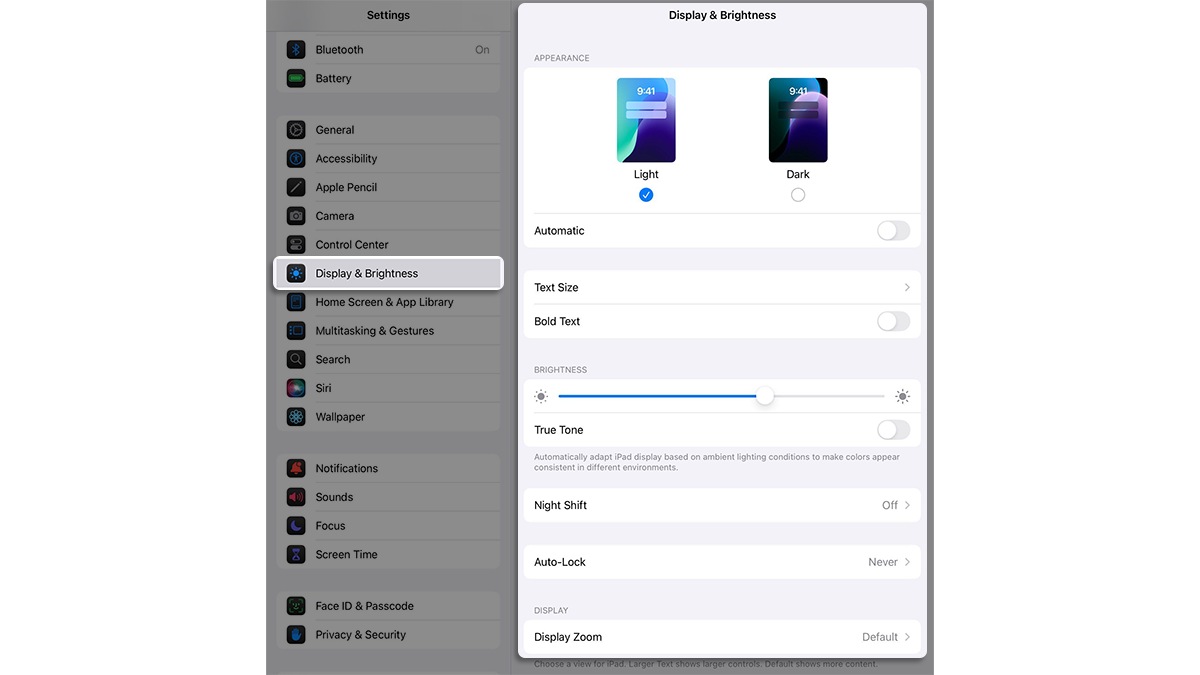Open Night Shift via its chevron

pyautogui.click(x=907, y=505)
